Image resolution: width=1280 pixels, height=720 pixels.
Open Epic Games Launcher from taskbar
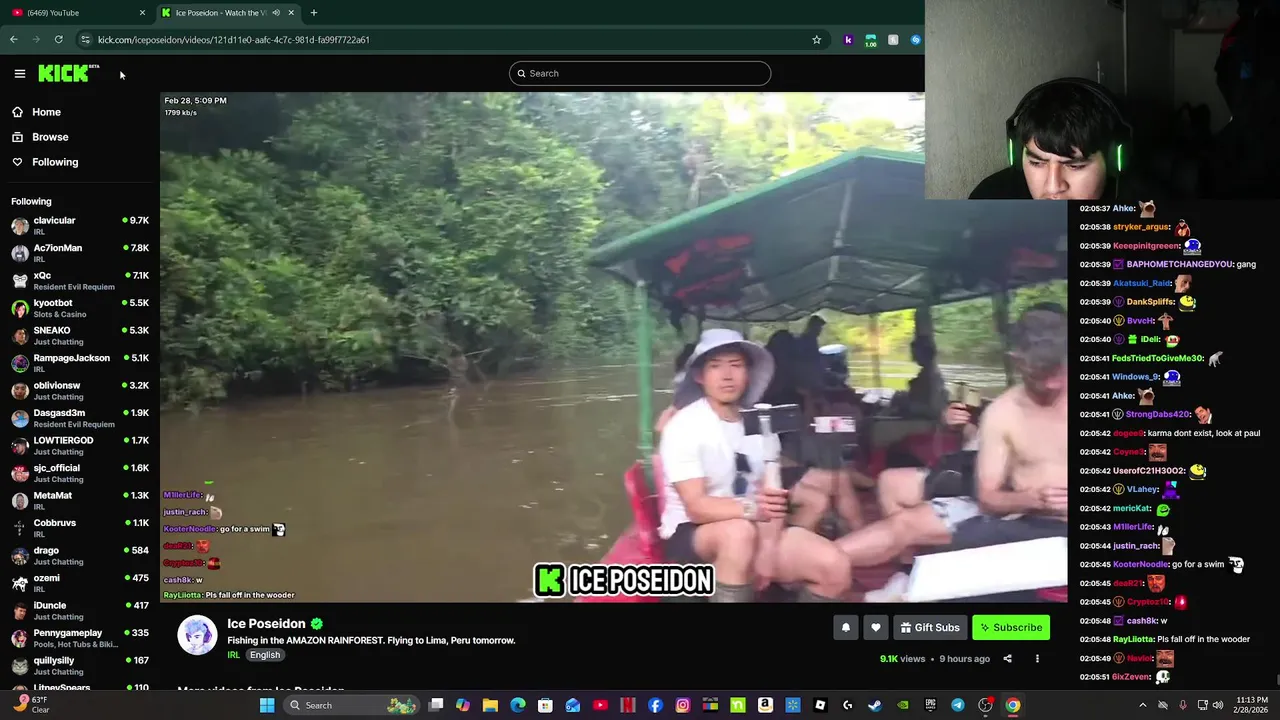pyautogui.click(x=930, y=705)
